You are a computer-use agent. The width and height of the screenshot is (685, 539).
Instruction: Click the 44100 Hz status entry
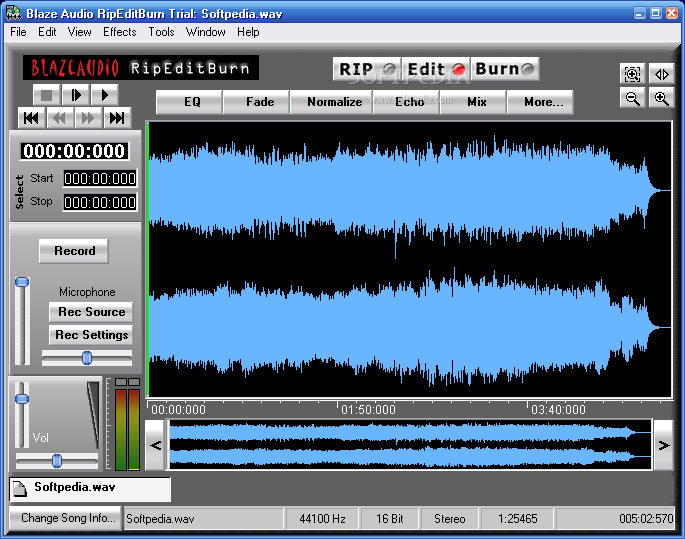tap(322, 519)
